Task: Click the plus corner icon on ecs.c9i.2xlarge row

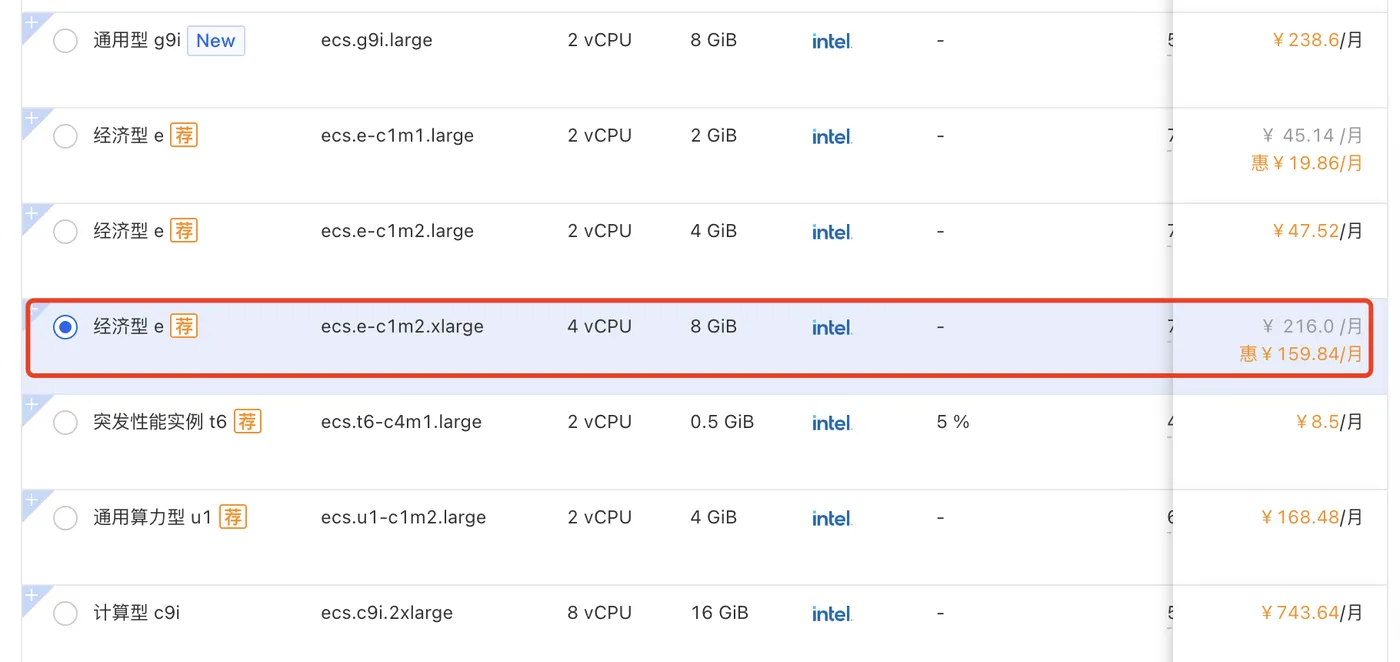Action: tap(32, 596)
